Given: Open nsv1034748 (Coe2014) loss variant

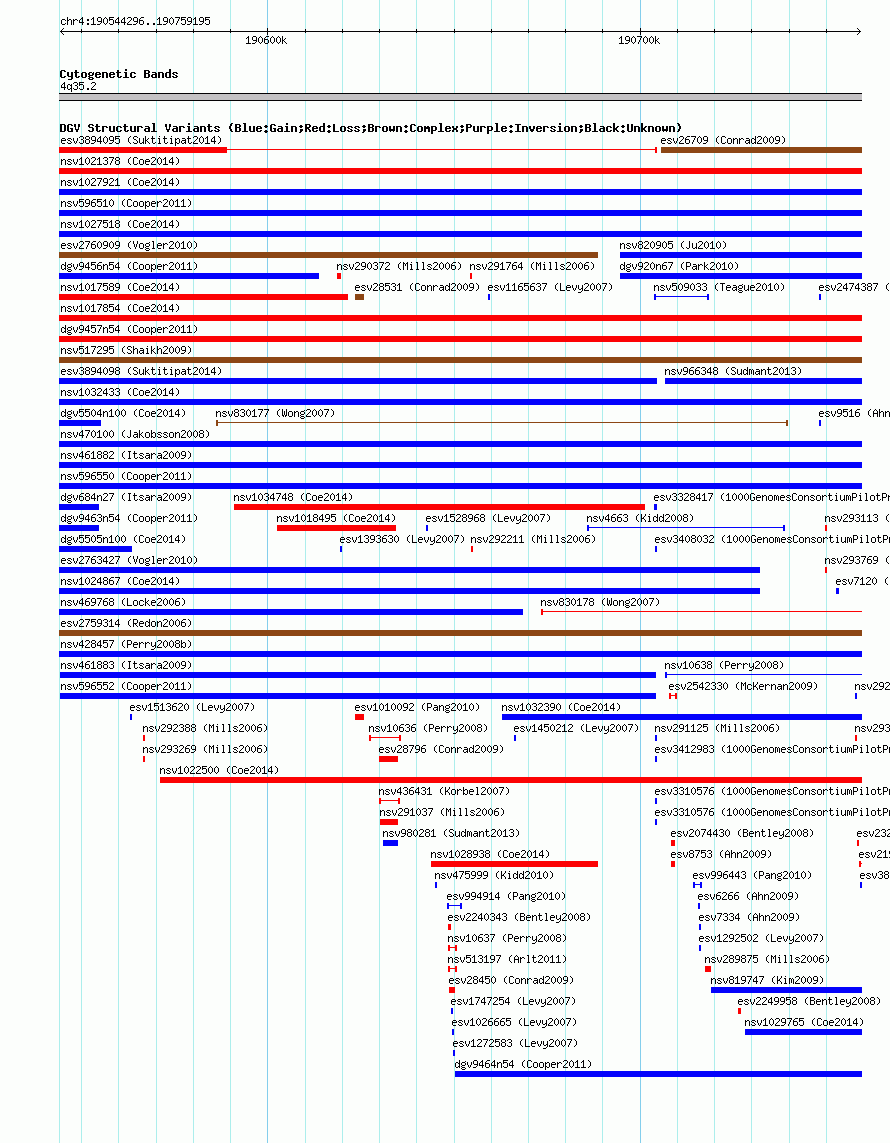Looking at the screenshot, I should pyautogui.click(x=440, y=507).
